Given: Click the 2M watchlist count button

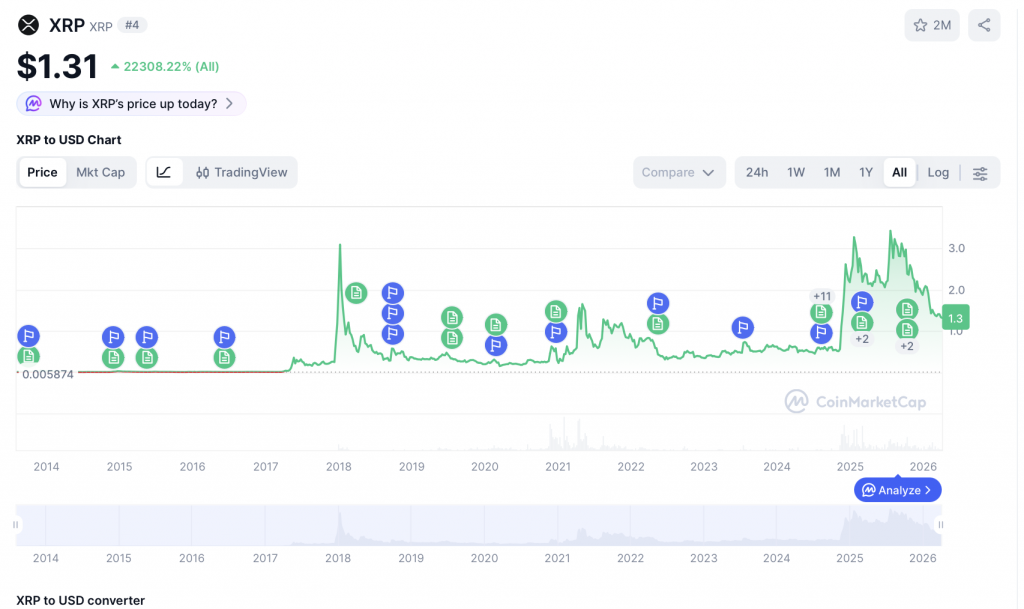Looking at the screenshot, I should (932, 25).
